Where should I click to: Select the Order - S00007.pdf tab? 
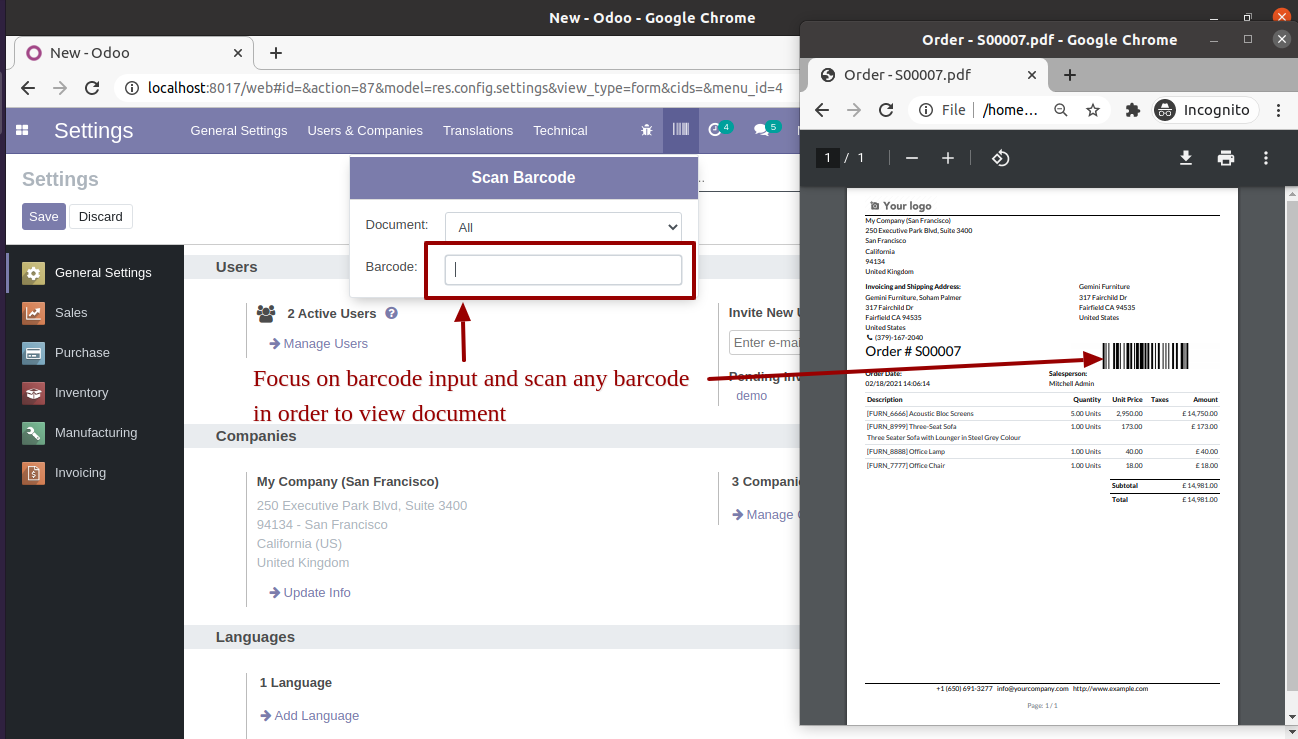tap(927, 75)
